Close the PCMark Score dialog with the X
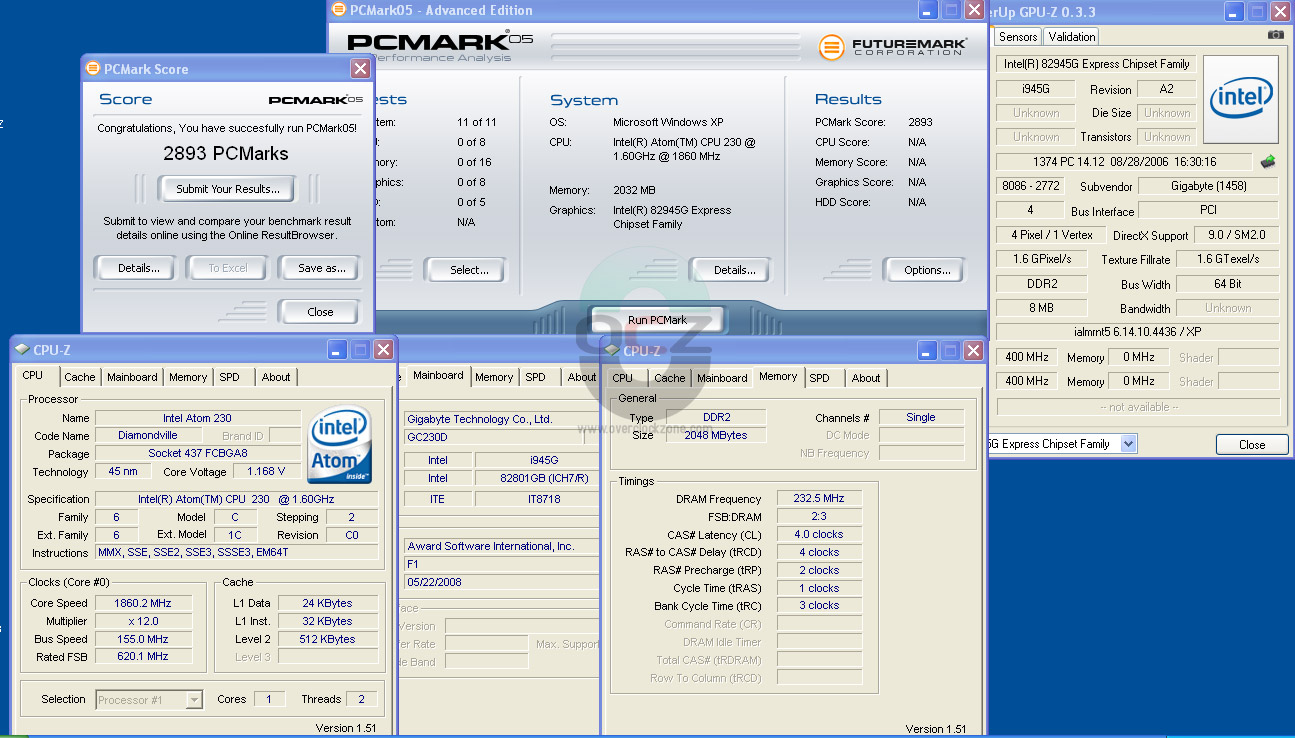The width and height of the screenshot is (1295, 738). 360,69
